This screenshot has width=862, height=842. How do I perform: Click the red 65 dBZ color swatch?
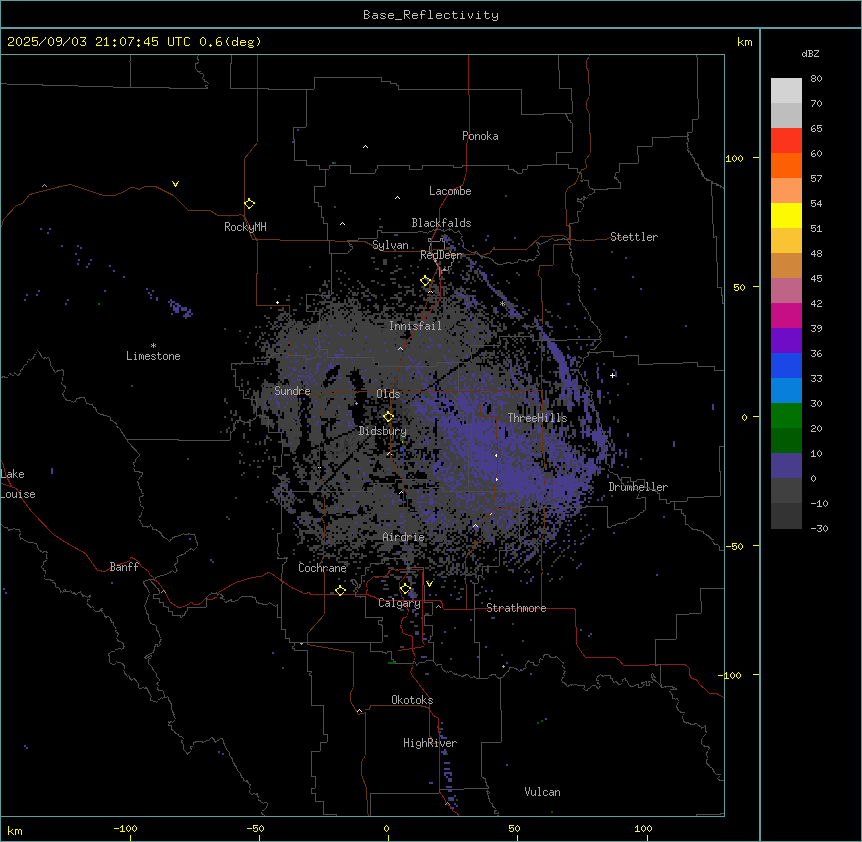[x=786, y=141]
